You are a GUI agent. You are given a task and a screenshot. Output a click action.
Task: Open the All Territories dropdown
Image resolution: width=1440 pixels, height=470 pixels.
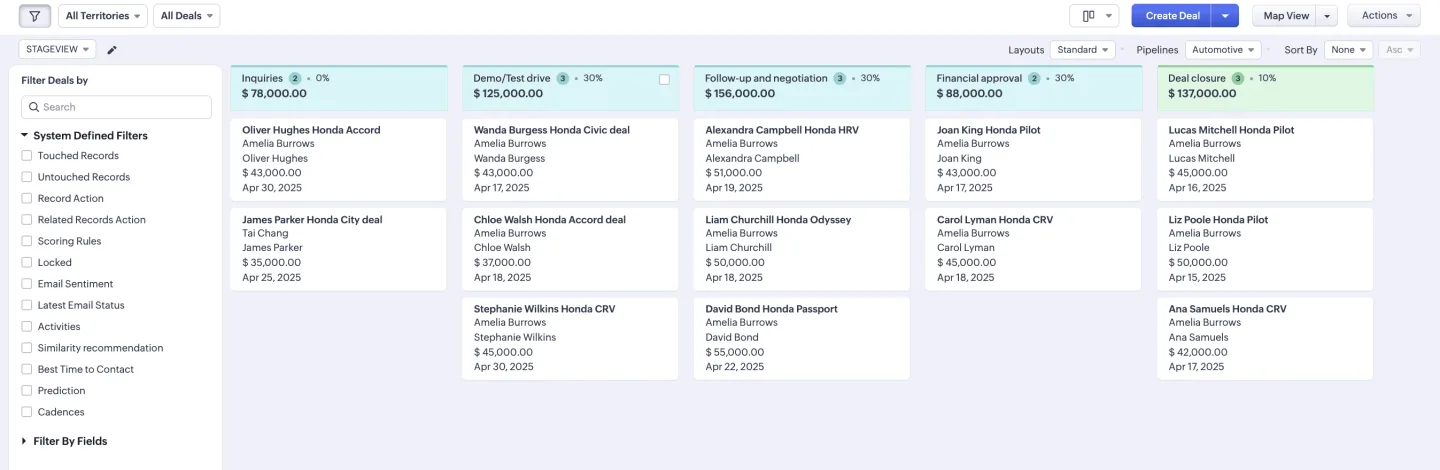[x=102, y=16]
